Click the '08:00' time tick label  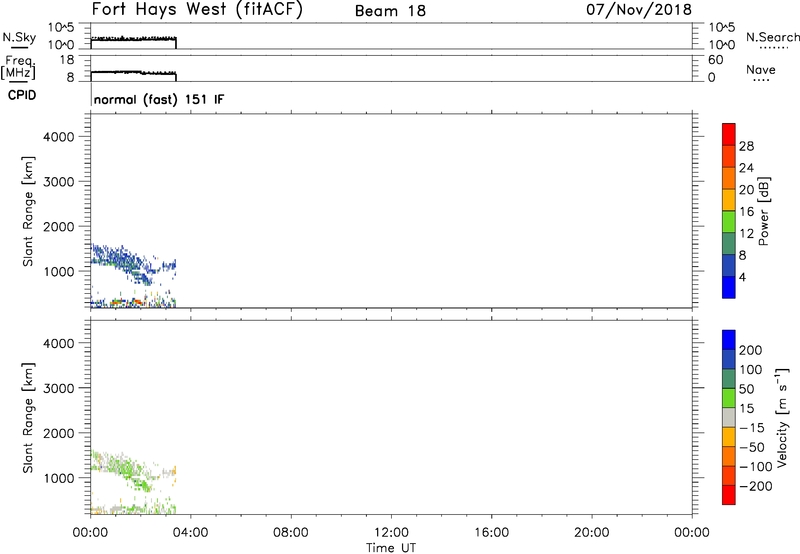291,533
